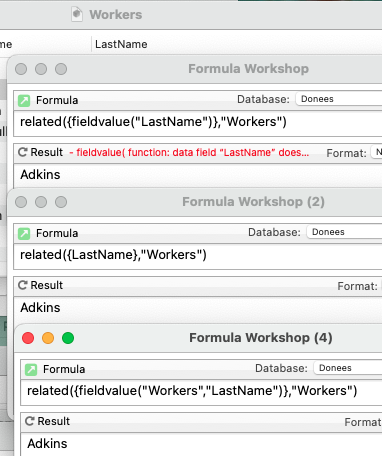
Task: Open Database dropdown showing Donees in Formula Workshop
Action: click(339, 99)
